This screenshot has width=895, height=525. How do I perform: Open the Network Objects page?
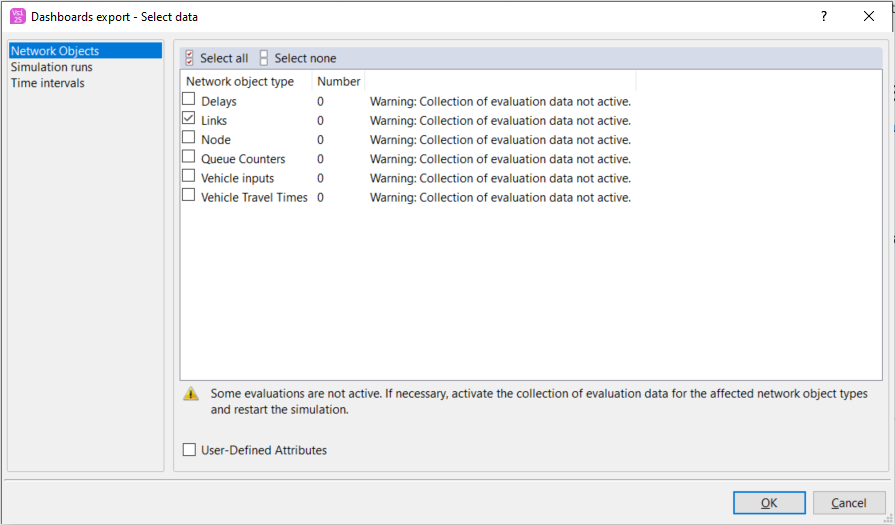click(55, 51)
